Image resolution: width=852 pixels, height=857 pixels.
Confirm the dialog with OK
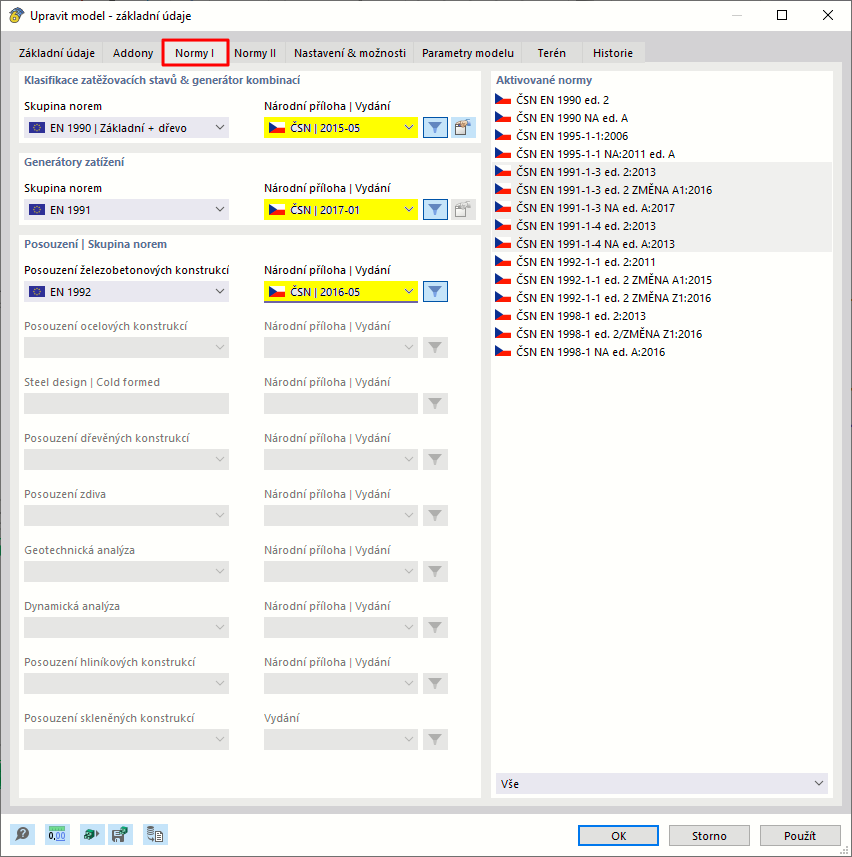click(619, 836)
